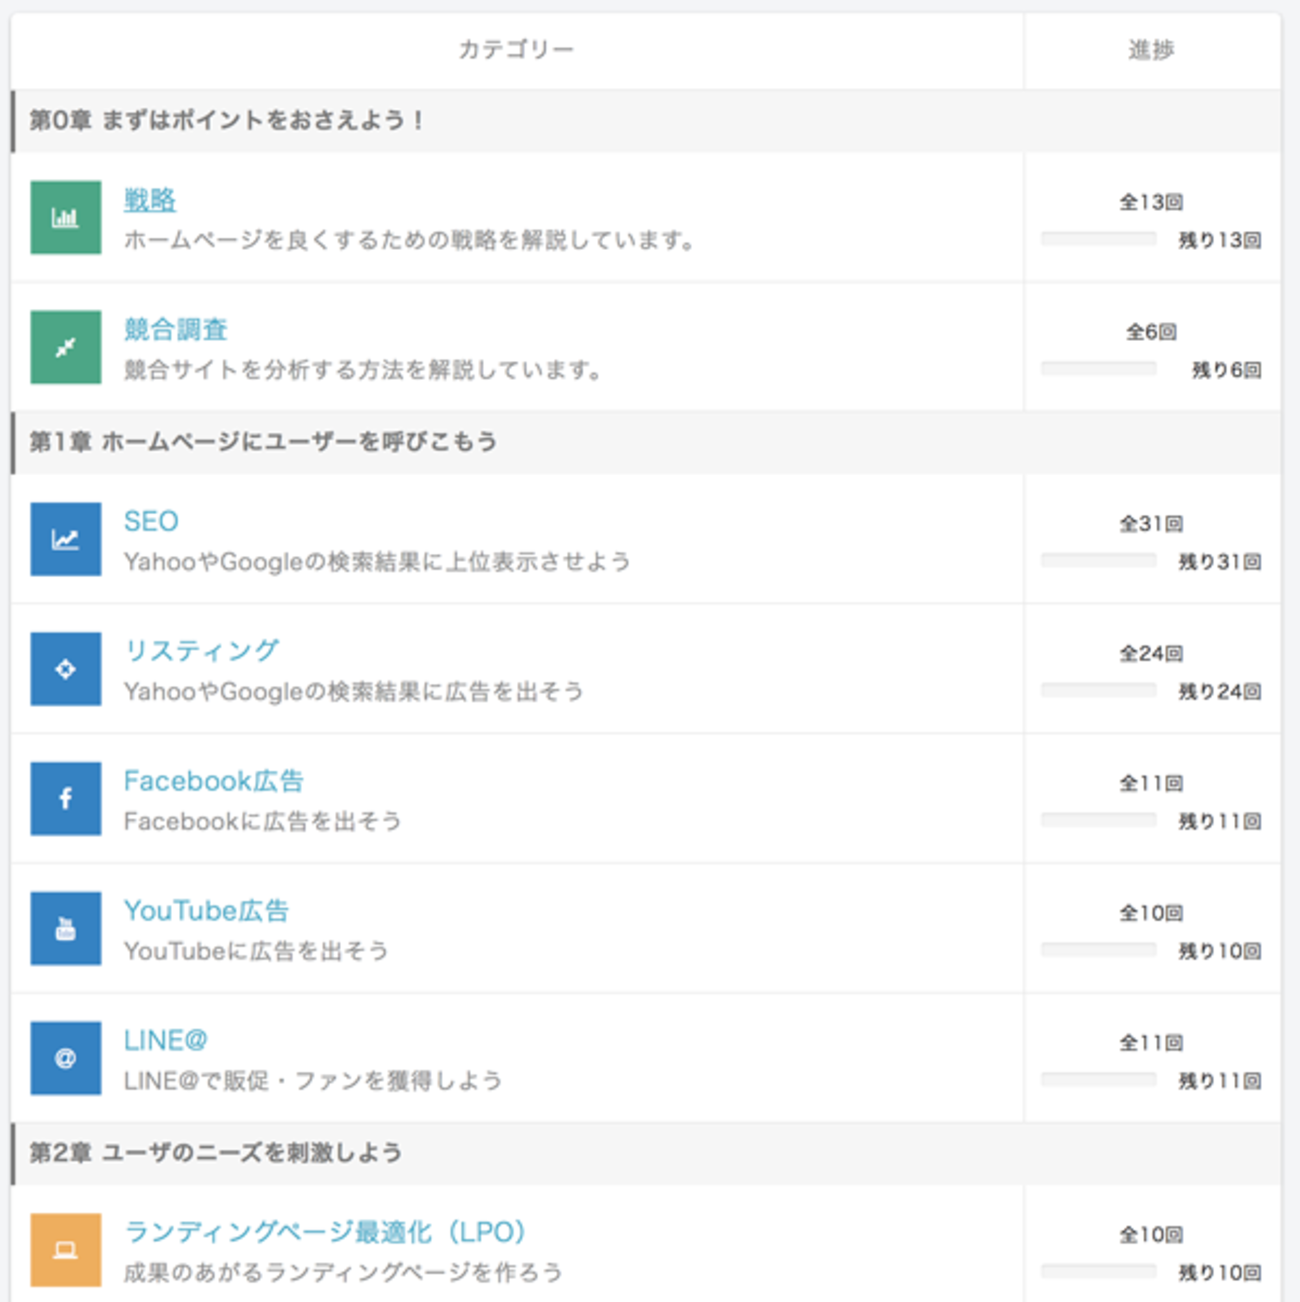Click the green bar chart 戦略 icon
The width and height of the screenshot is (1300, 1302).
(65, 218)
